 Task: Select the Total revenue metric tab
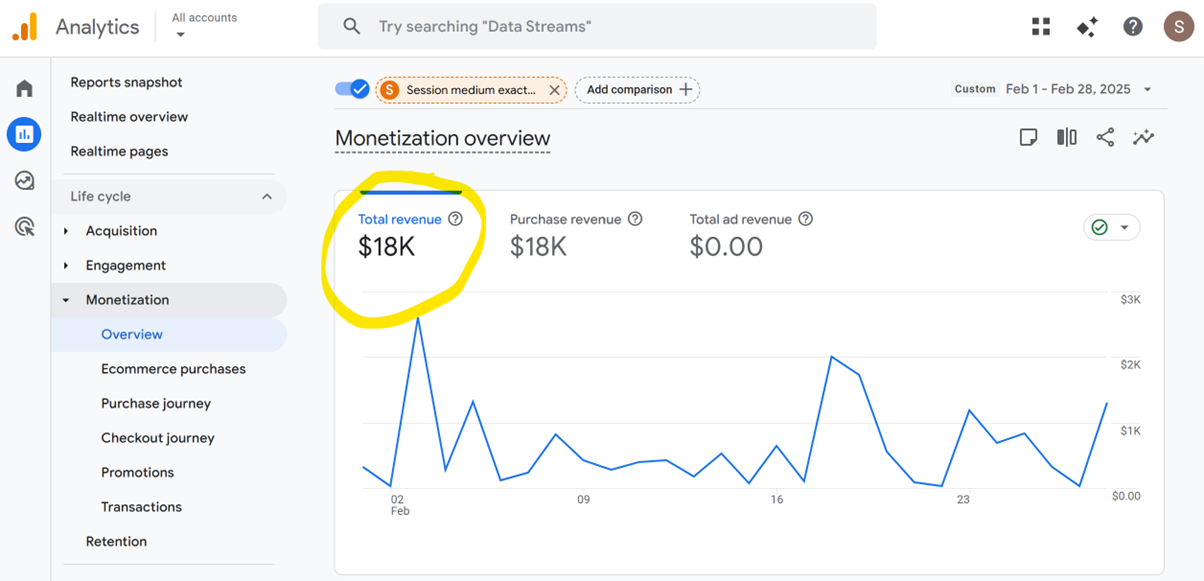click(x=399, y=219)
